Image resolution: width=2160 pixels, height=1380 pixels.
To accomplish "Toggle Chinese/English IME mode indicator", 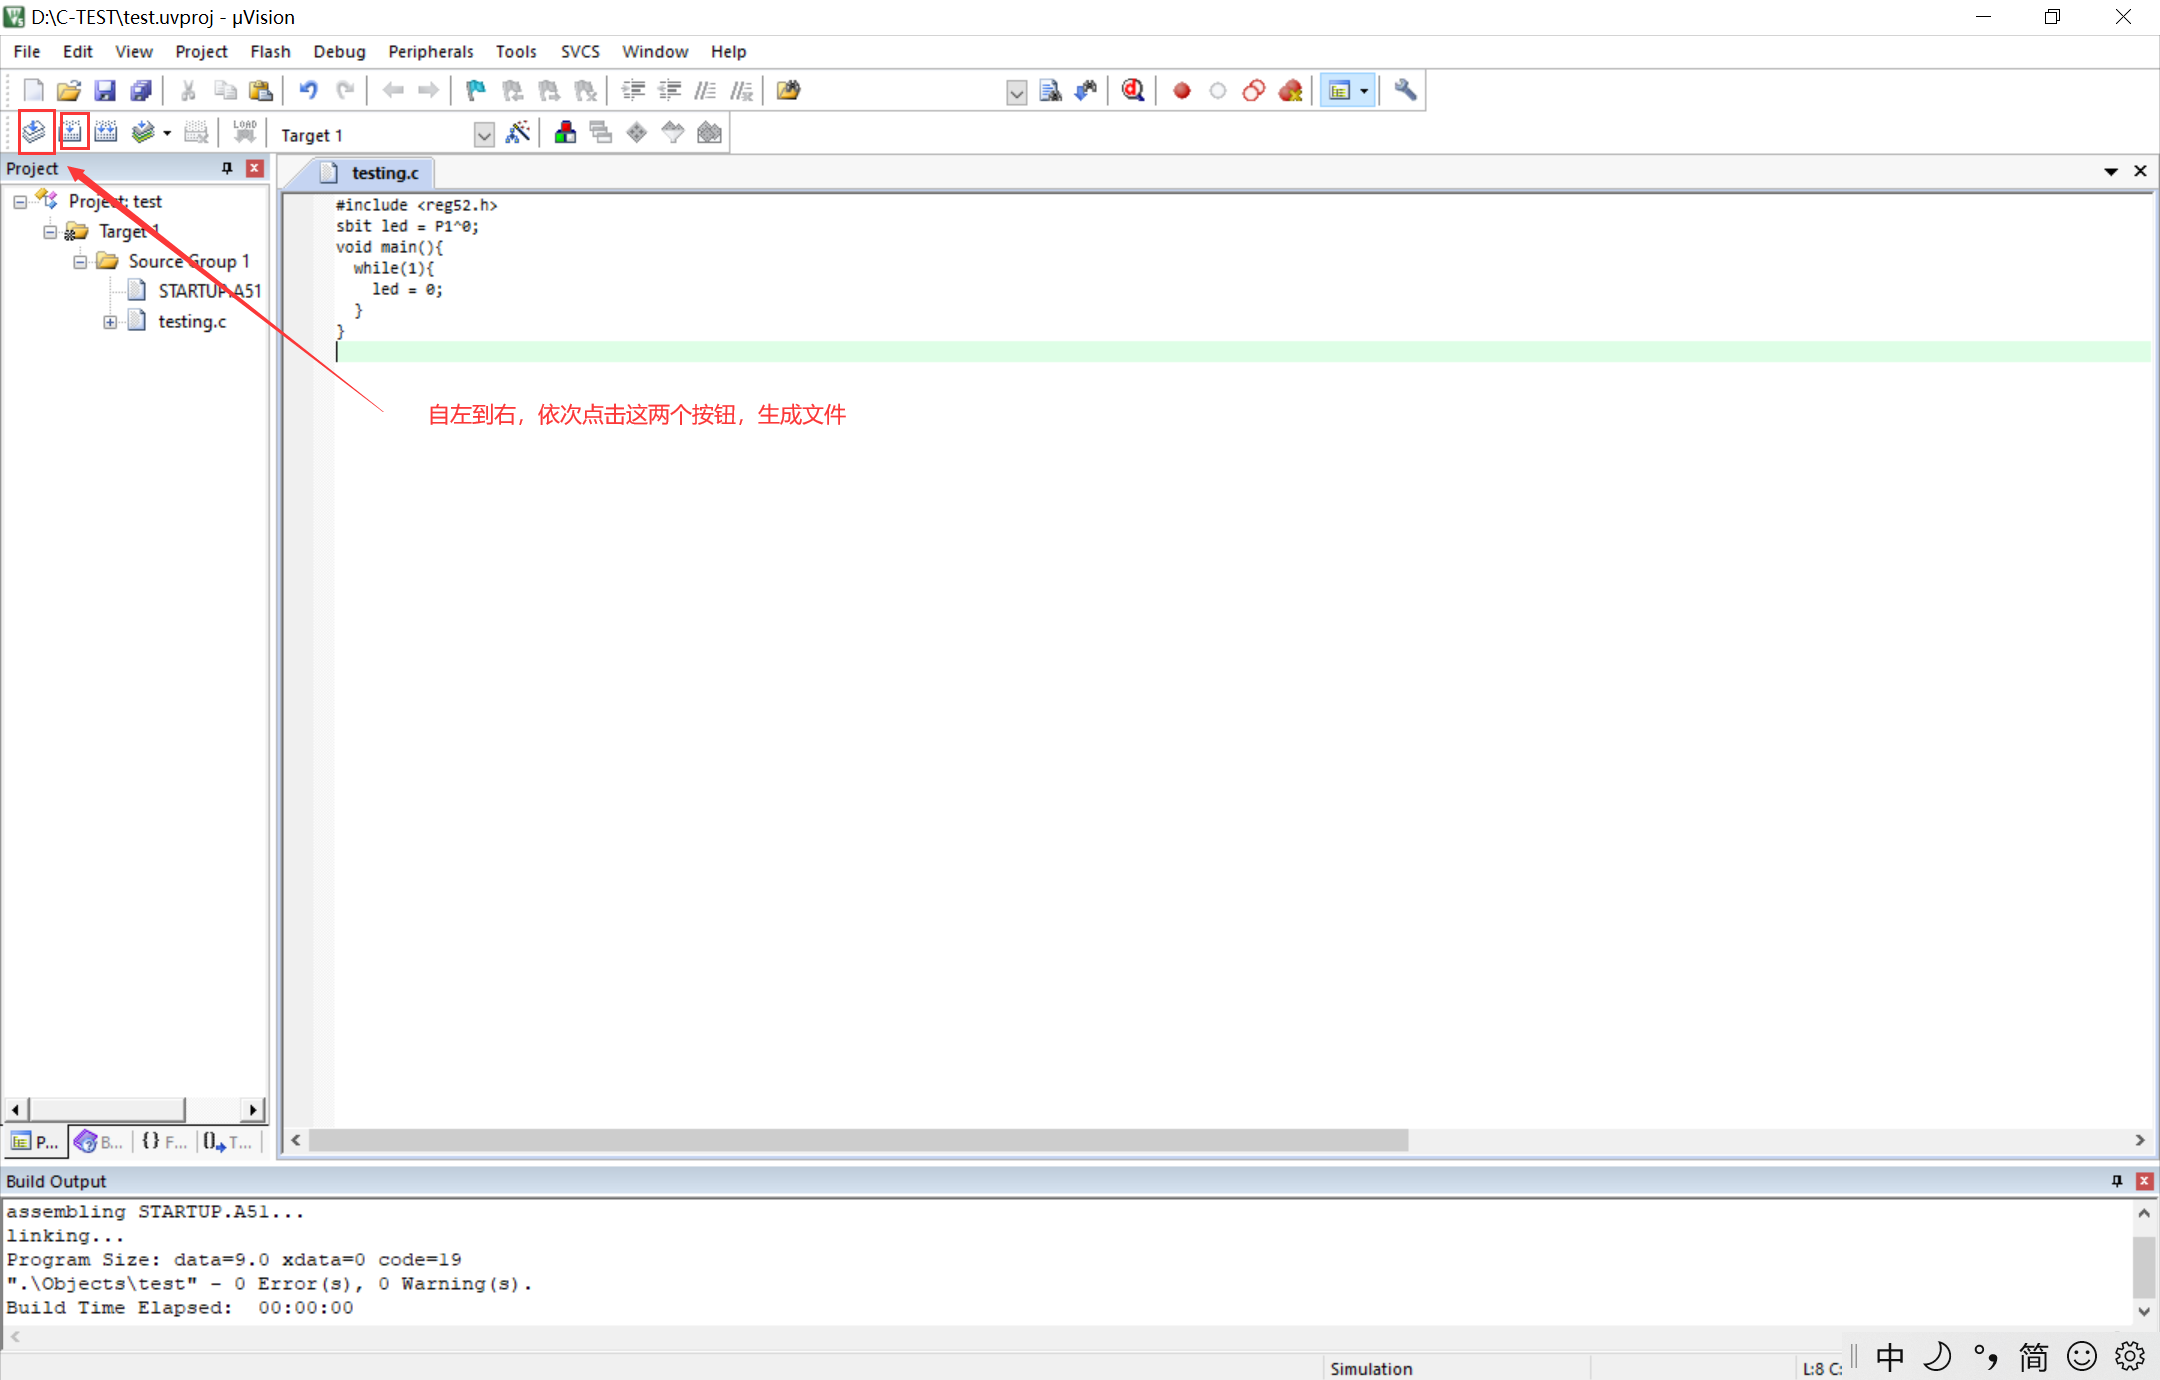I will tap(1889, 1357).
